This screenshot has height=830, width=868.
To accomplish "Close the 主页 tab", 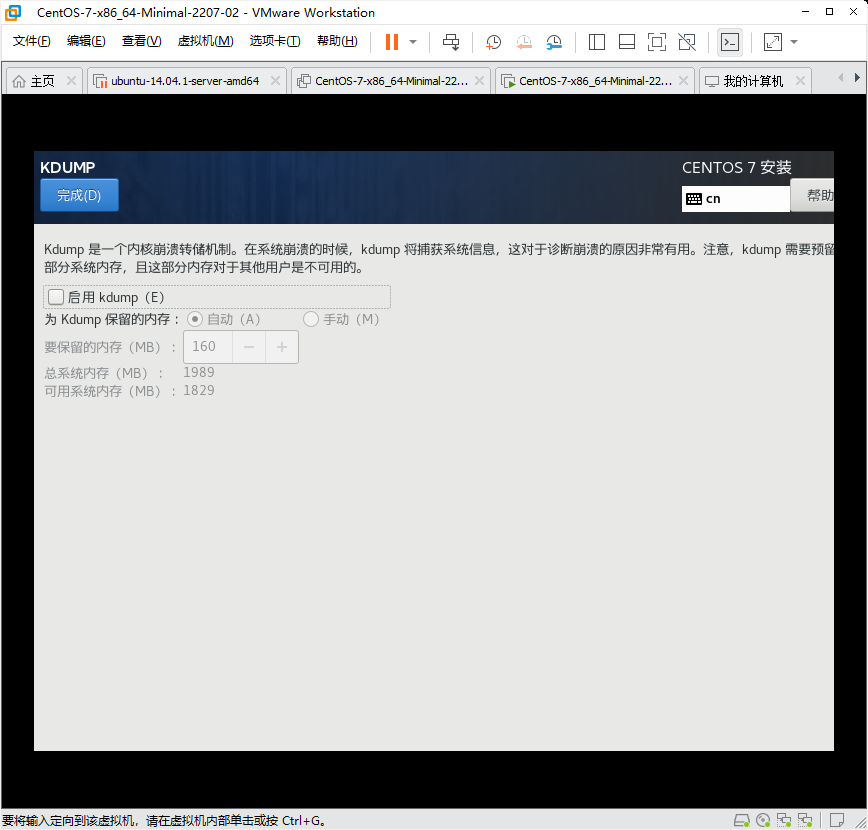I will point(71,81).
